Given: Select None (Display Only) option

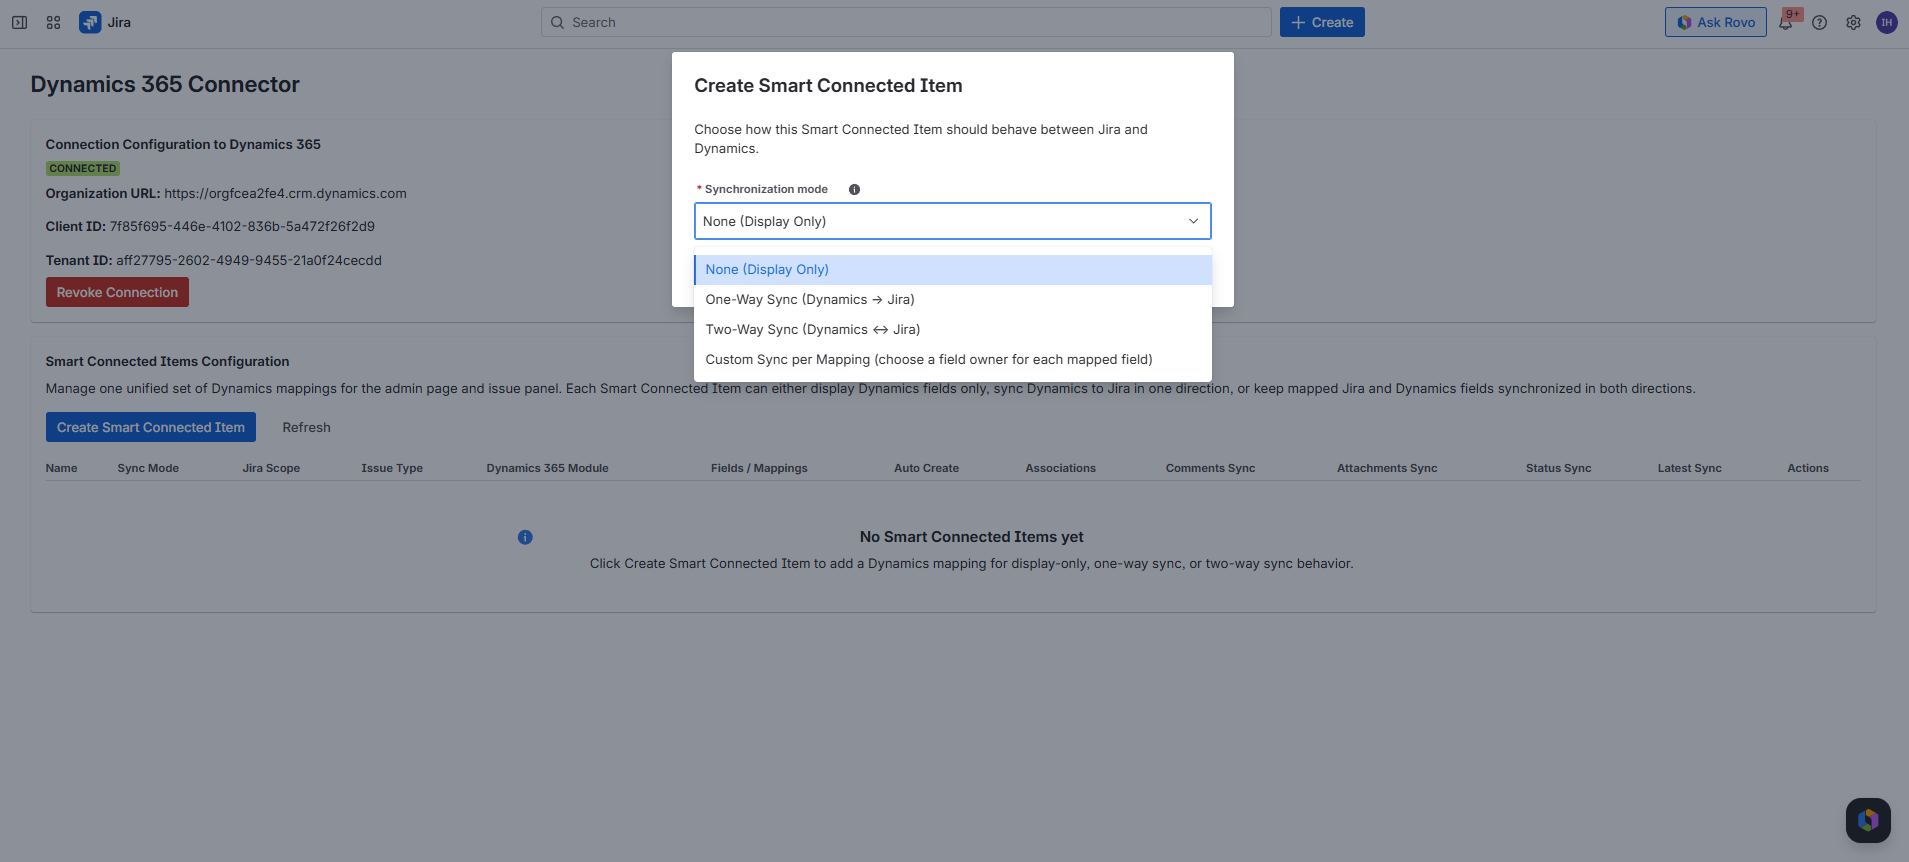Looking at the screenshot, I should [x=953, y=269].
